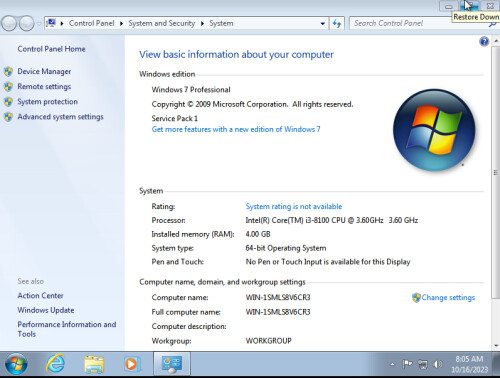Screen dimensions: 500x378
Task: Click the Forward navigation button
Action: (26, 23)
